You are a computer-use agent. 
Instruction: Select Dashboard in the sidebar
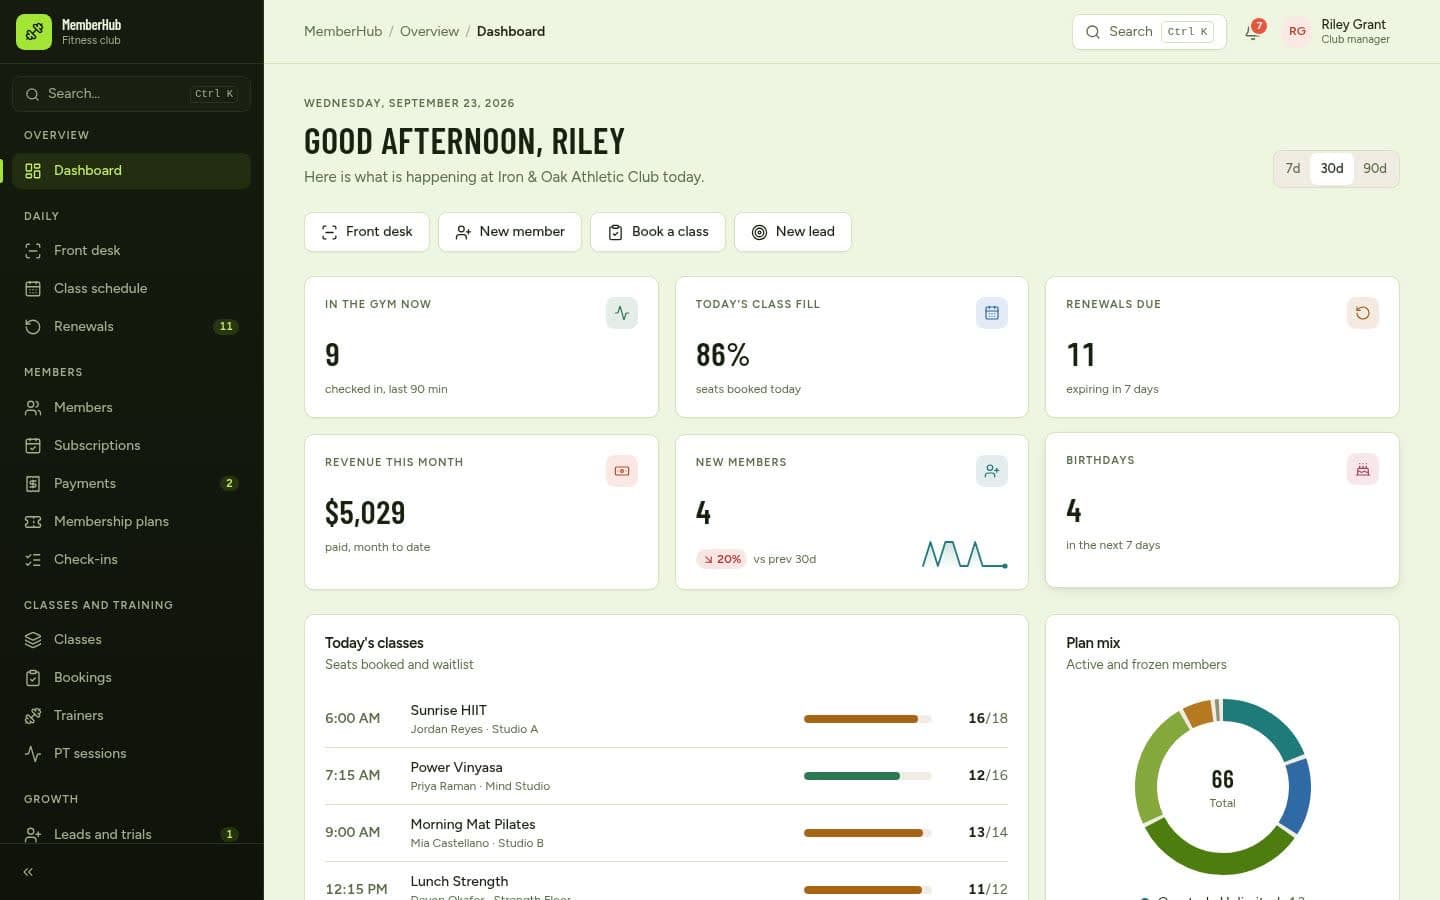(x=131, y=170)
